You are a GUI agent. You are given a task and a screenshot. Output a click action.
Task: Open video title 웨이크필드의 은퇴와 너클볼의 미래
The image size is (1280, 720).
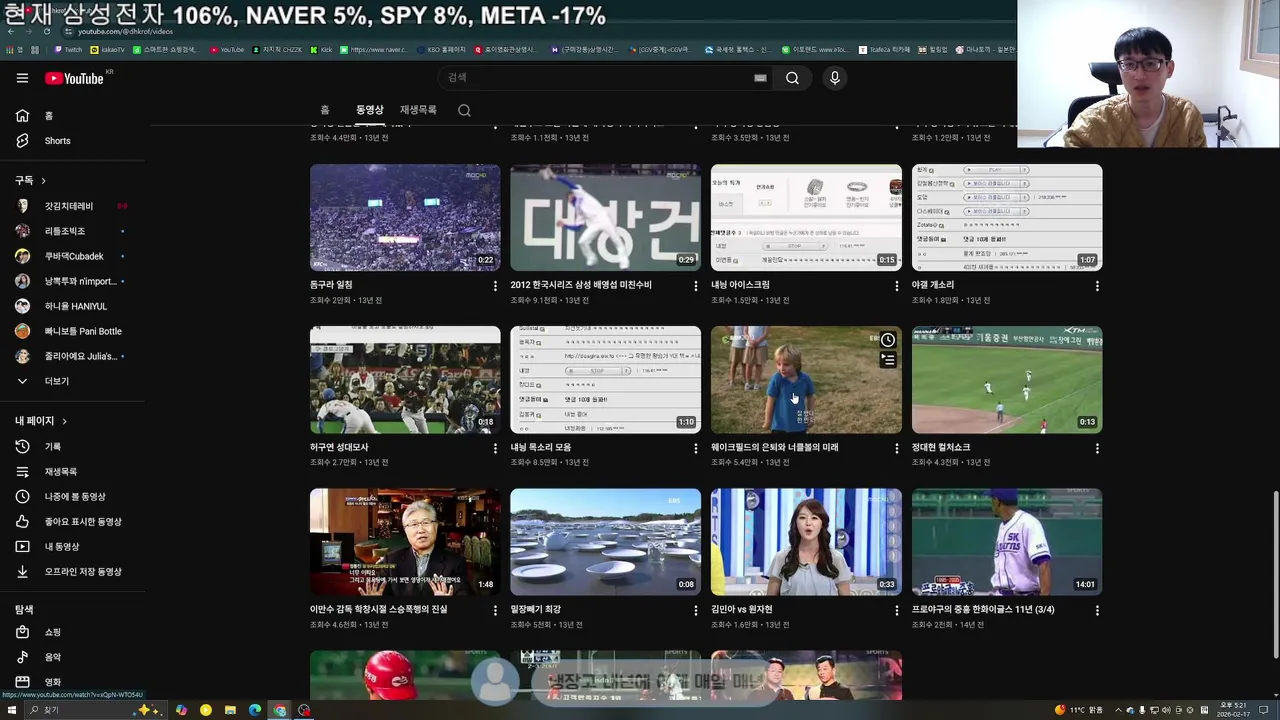775,448
